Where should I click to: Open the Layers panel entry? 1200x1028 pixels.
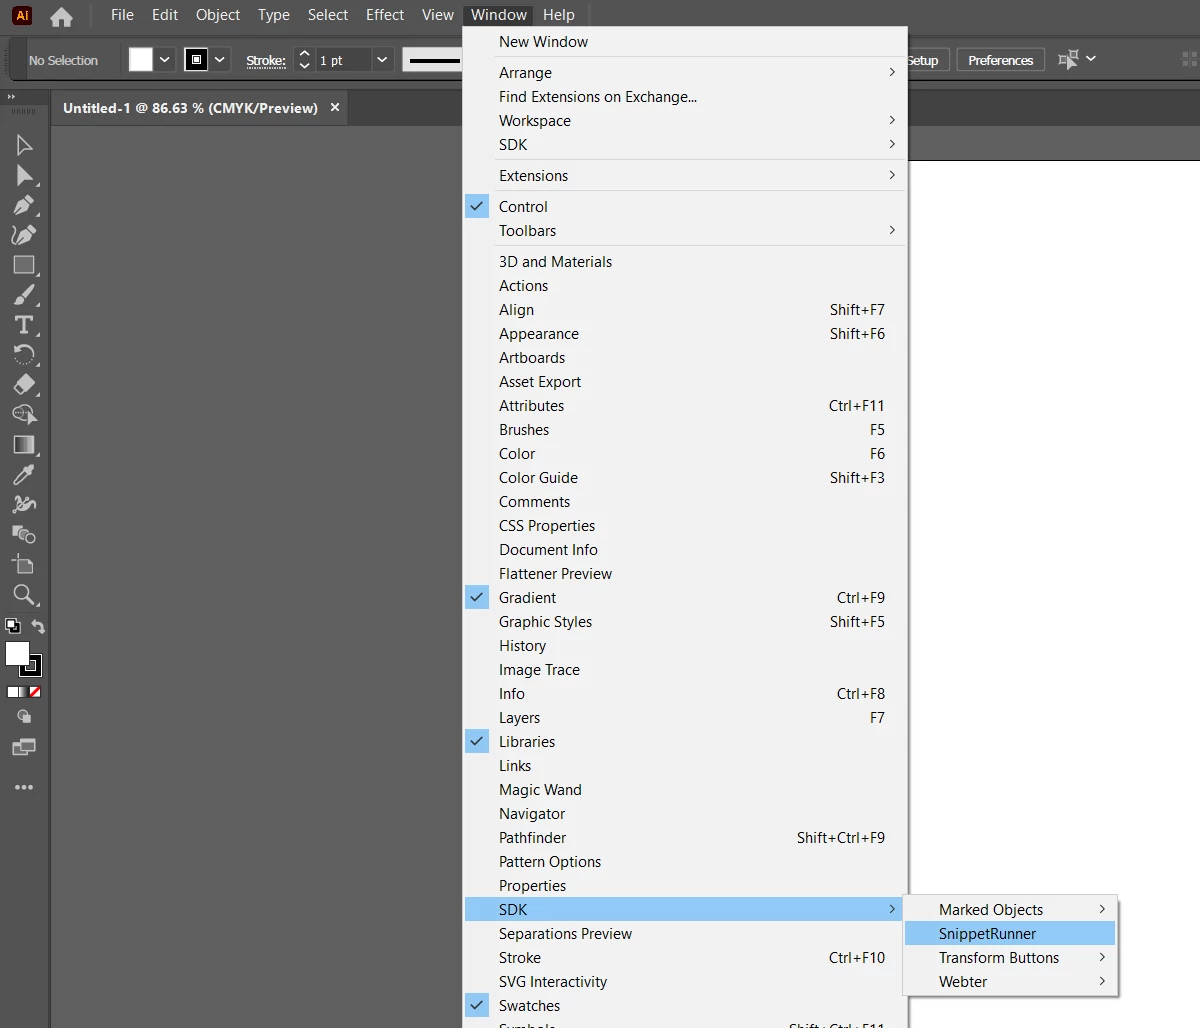click(x=686, y=718)
